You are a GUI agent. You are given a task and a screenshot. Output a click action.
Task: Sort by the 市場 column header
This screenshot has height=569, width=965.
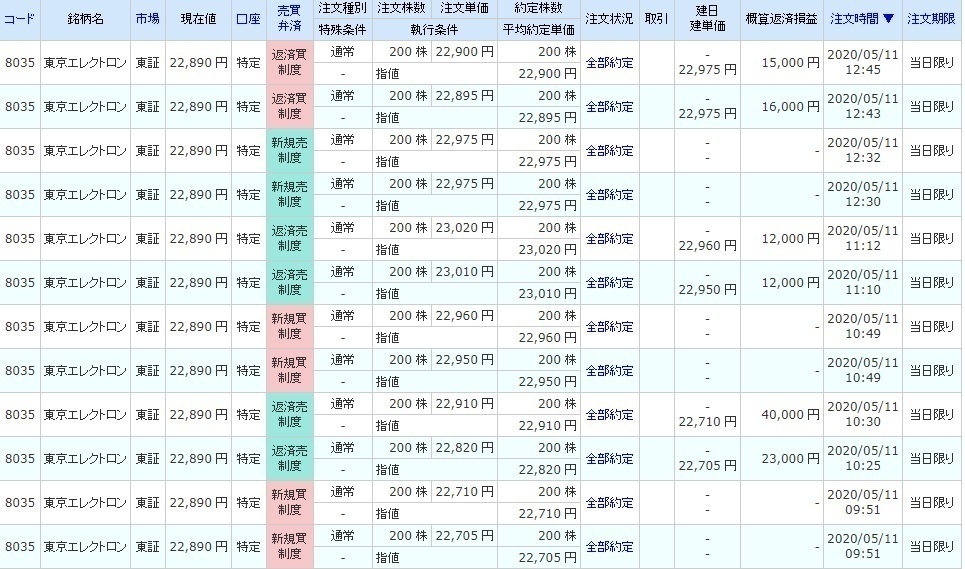(x=148, y=19)
